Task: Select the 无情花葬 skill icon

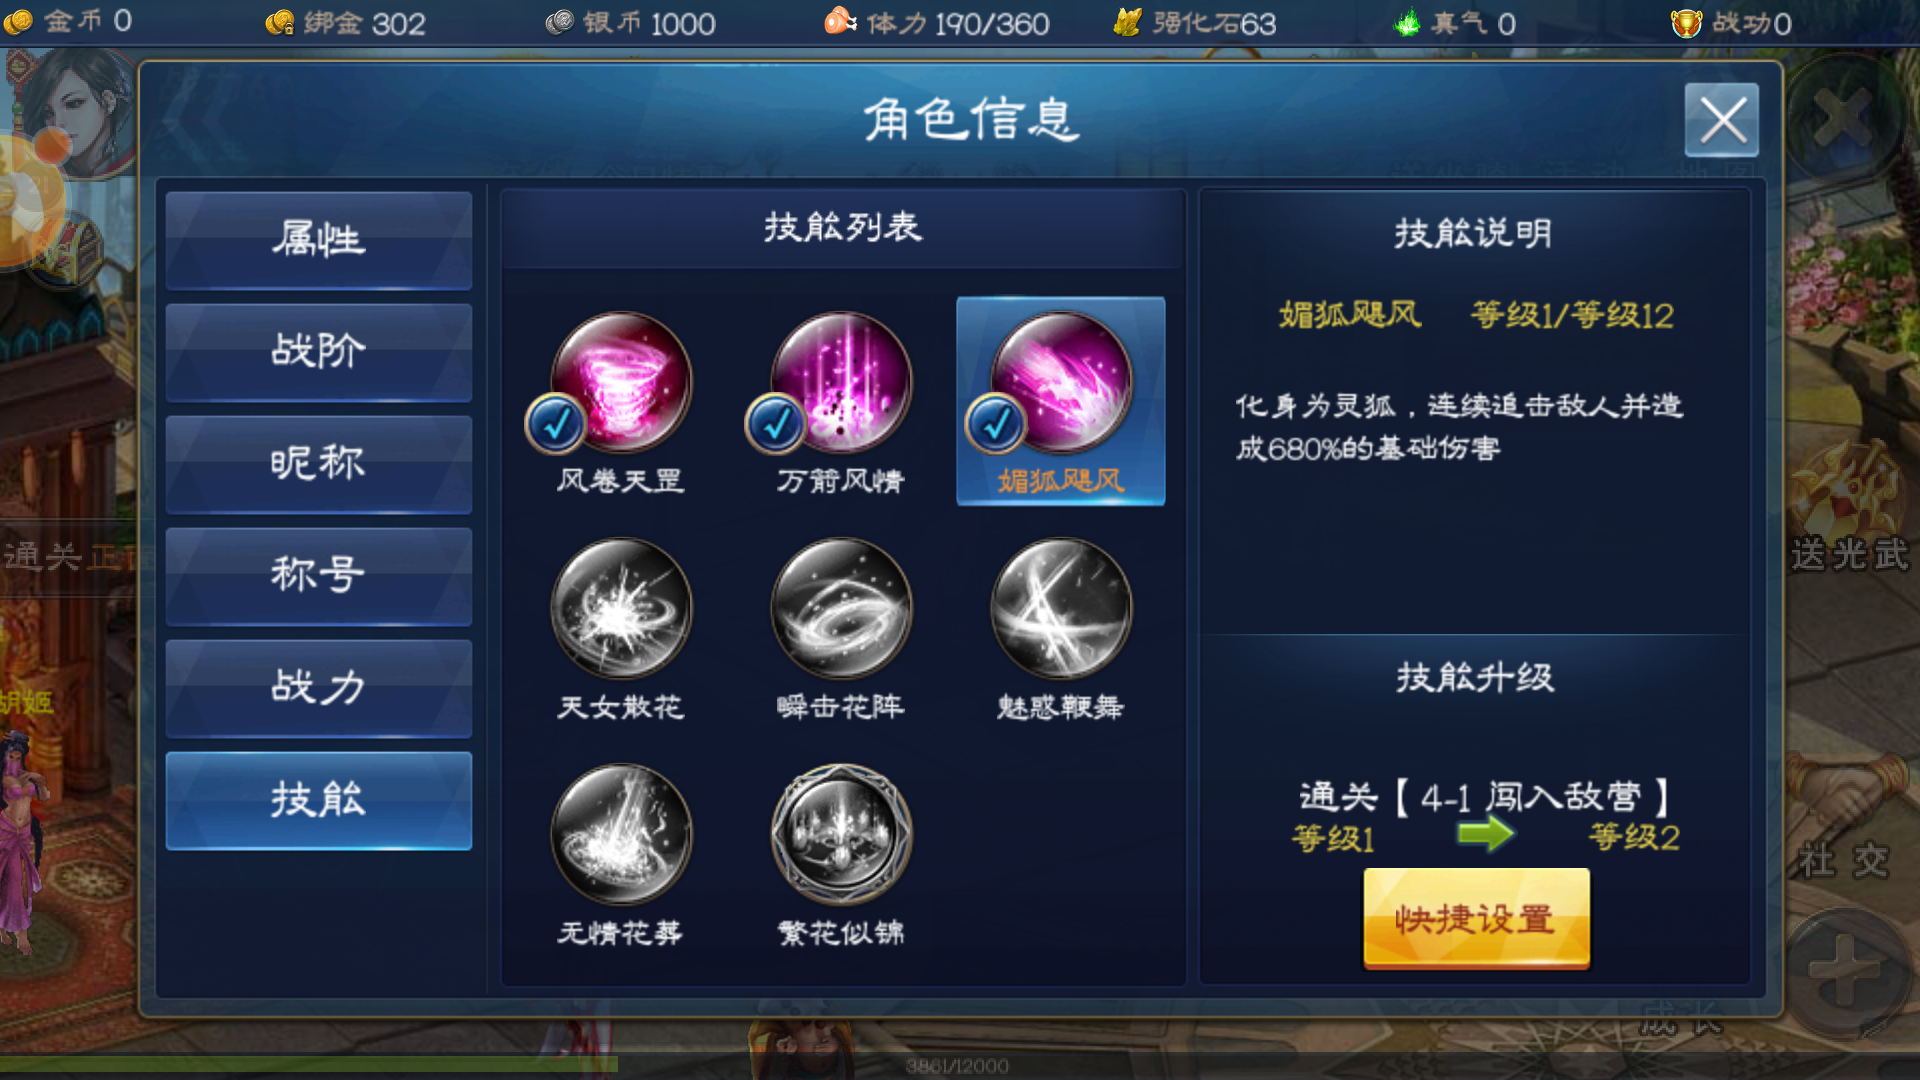Action: [x=621, y=834]
